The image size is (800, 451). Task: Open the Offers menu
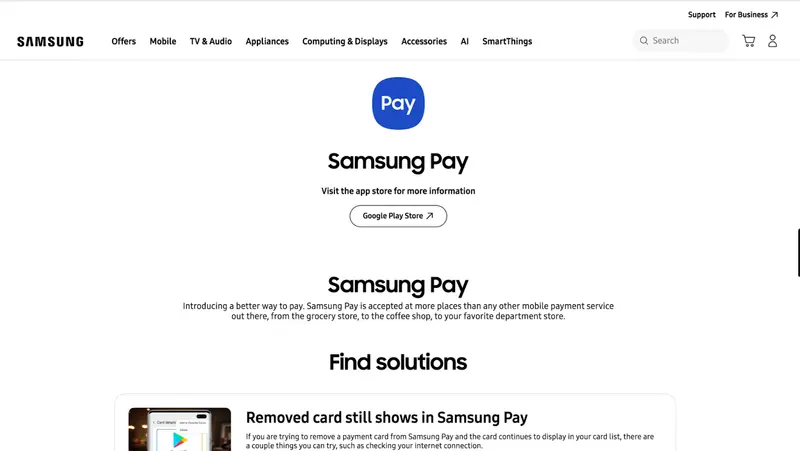pyautogui.click(x=123, y=41)
